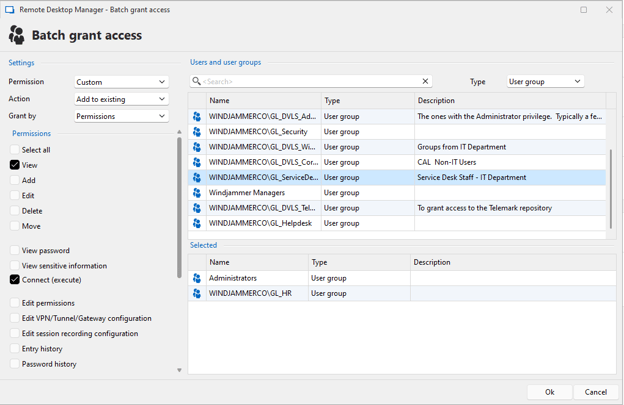Click the group icon next to Windjammer Managers
The image size is (624, 405).
pos(197,193)
